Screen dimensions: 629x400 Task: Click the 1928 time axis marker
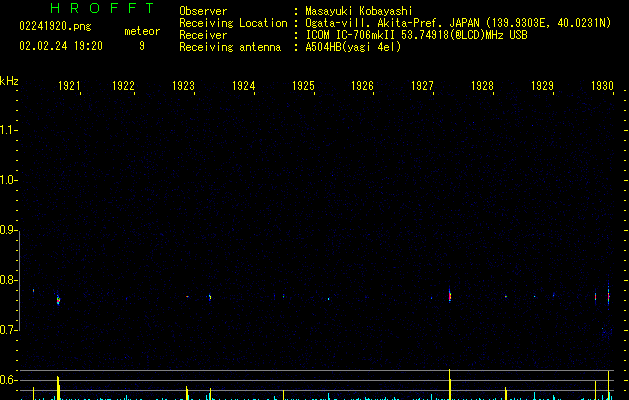(x=482, y=86)
